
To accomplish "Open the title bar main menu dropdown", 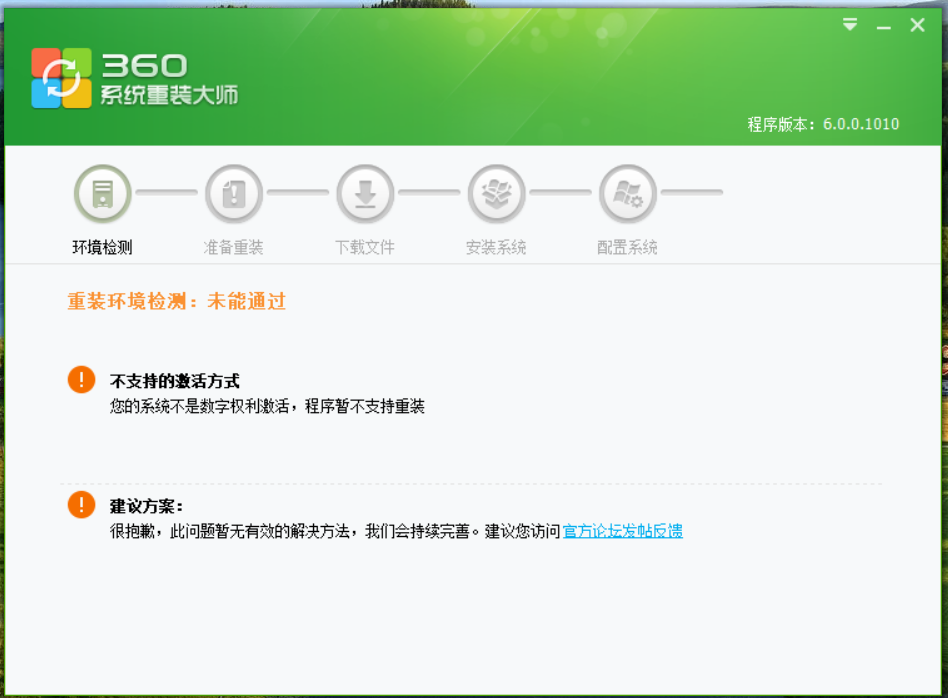I will pos(850,25).
